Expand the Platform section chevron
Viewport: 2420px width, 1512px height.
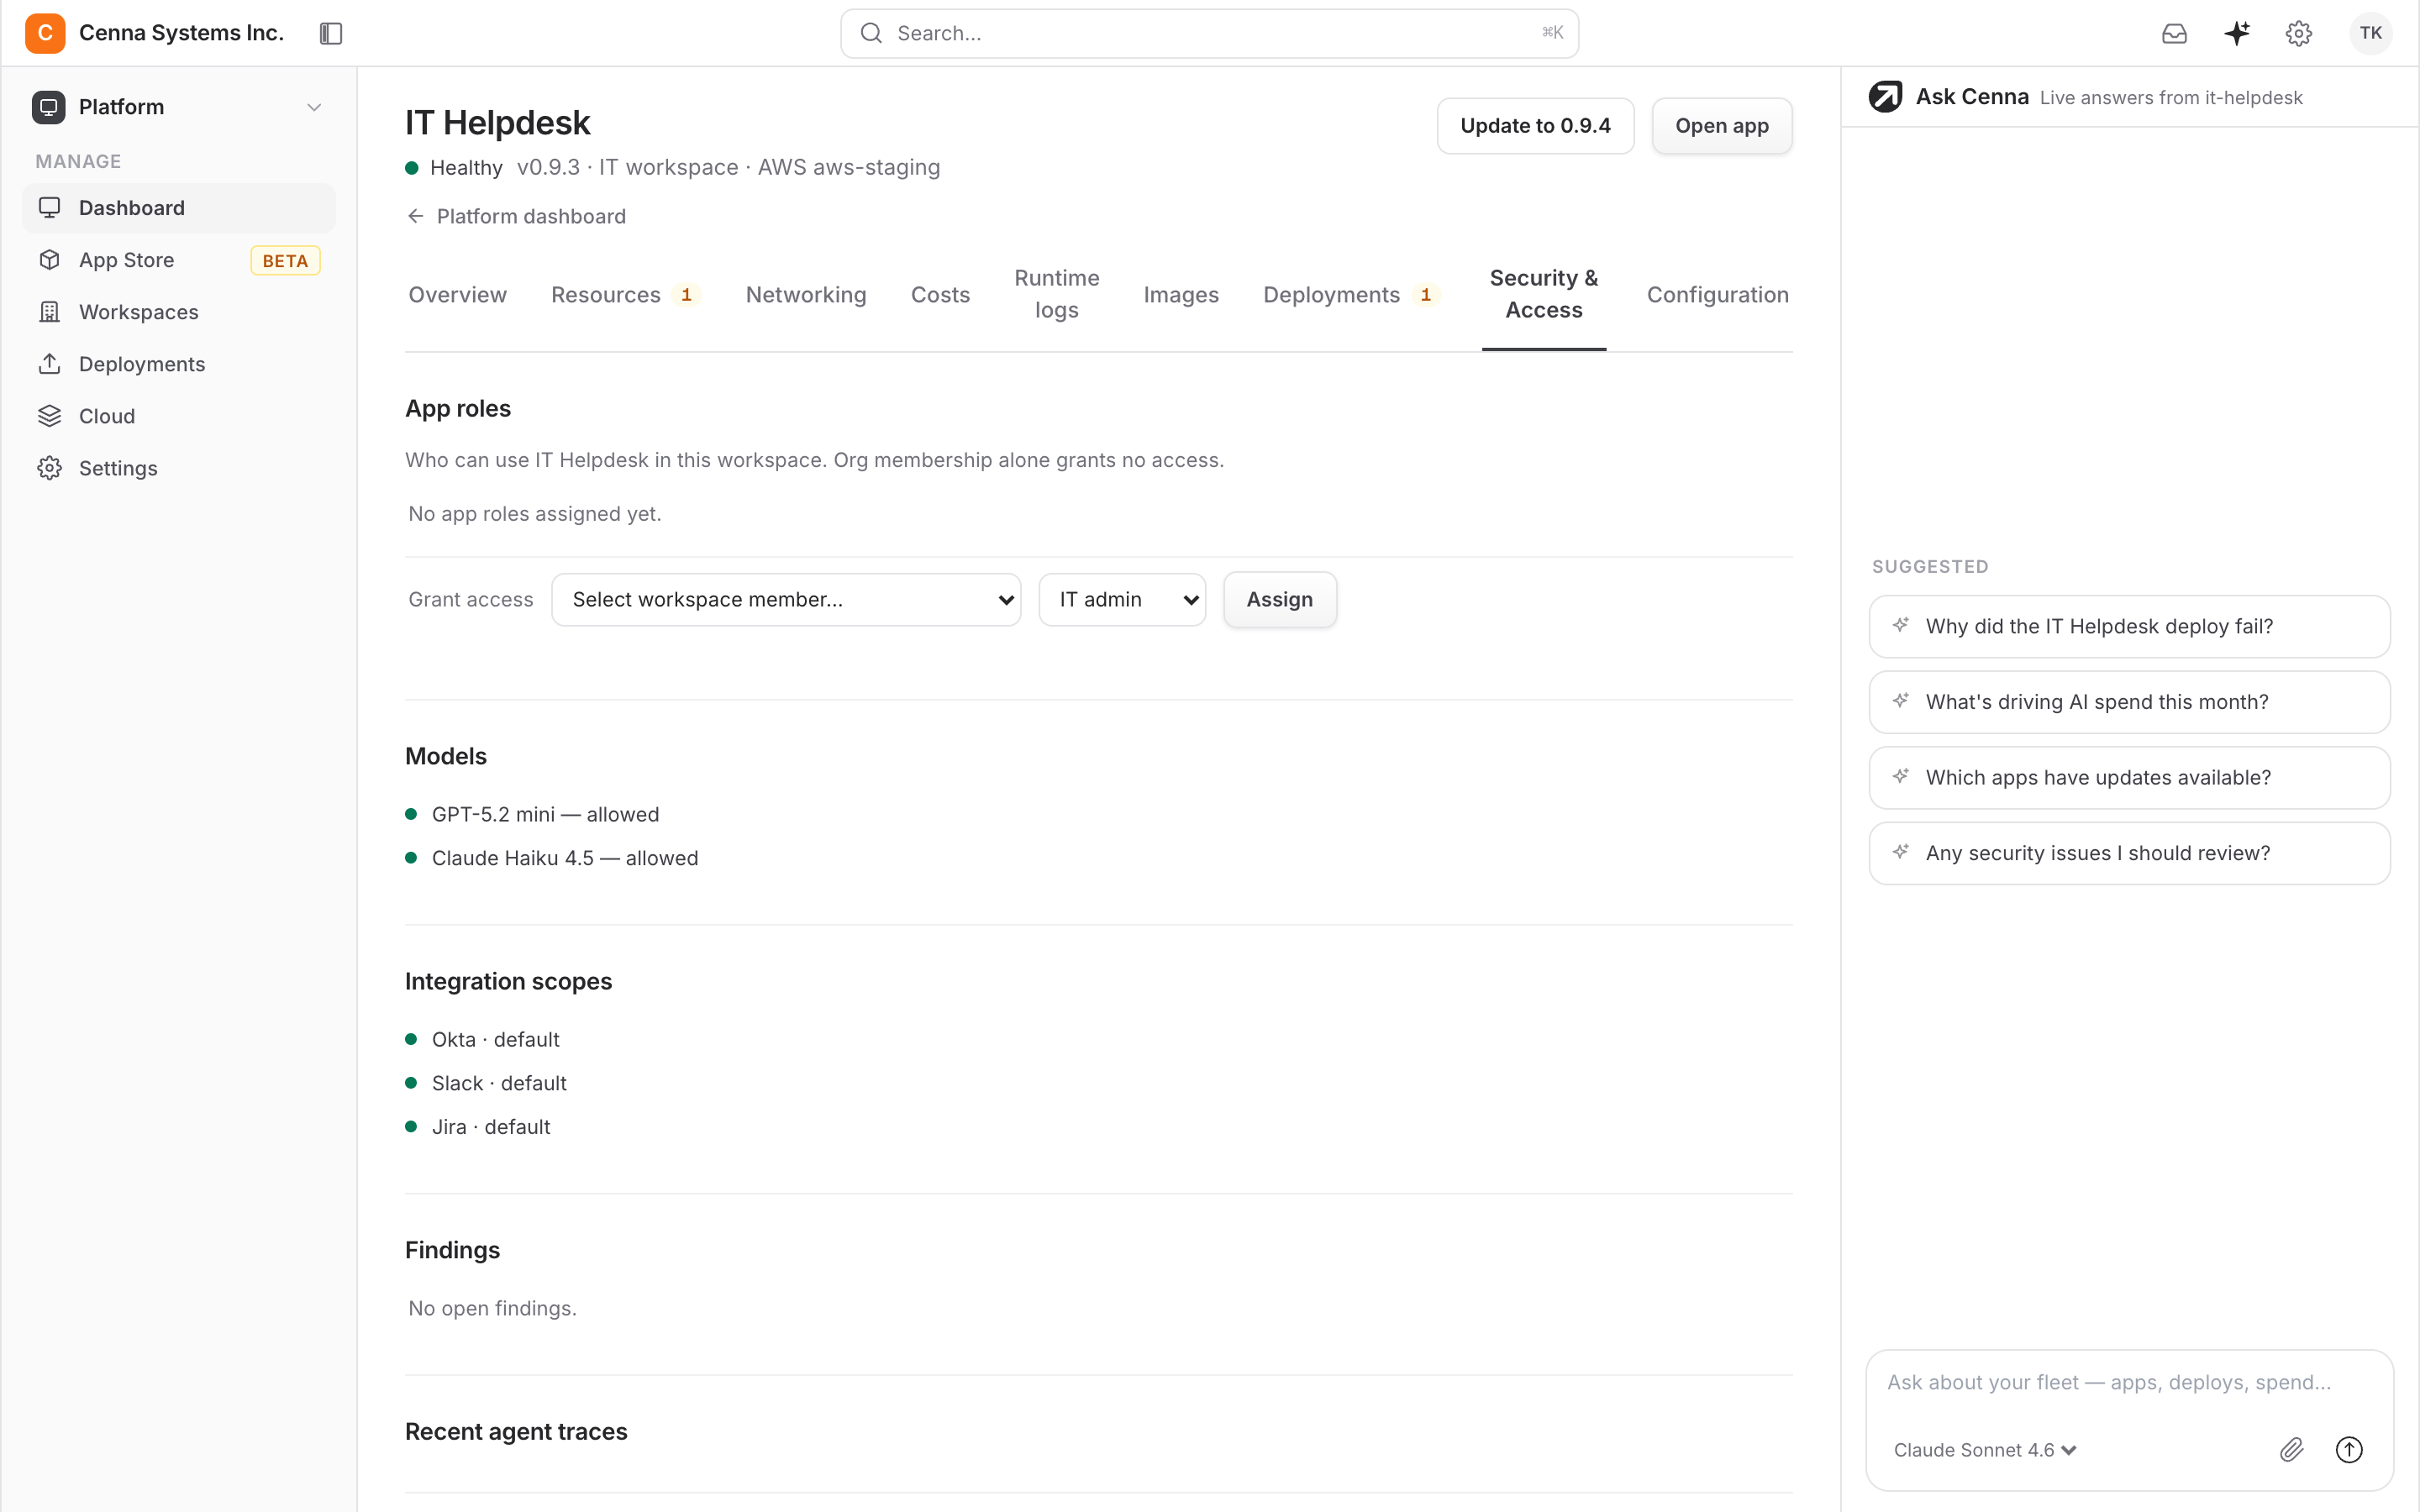314,107
